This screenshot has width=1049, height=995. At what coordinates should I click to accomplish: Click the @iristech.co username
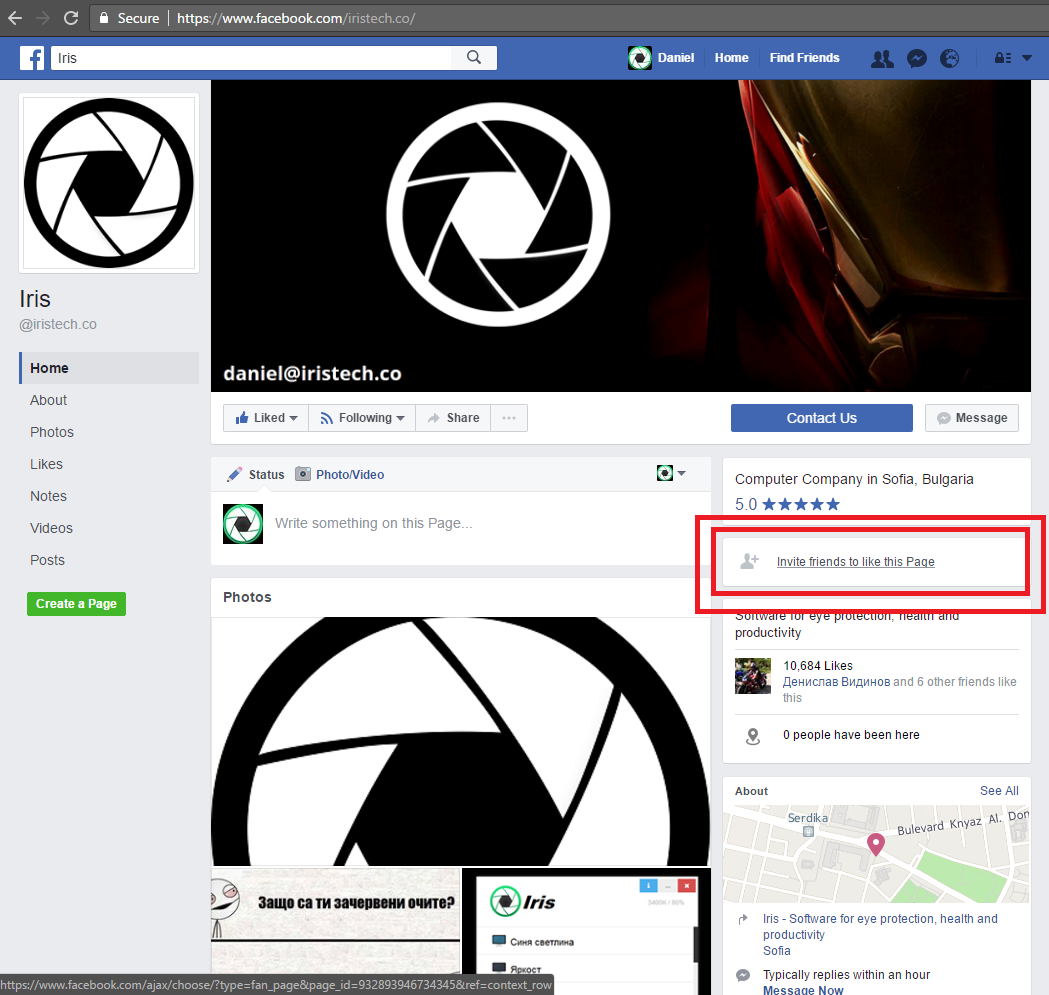(58, 325)
